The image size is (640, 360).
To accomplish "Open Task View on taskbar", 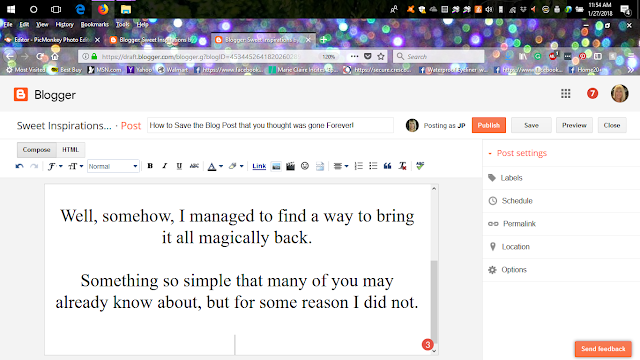I will point(56,9).
